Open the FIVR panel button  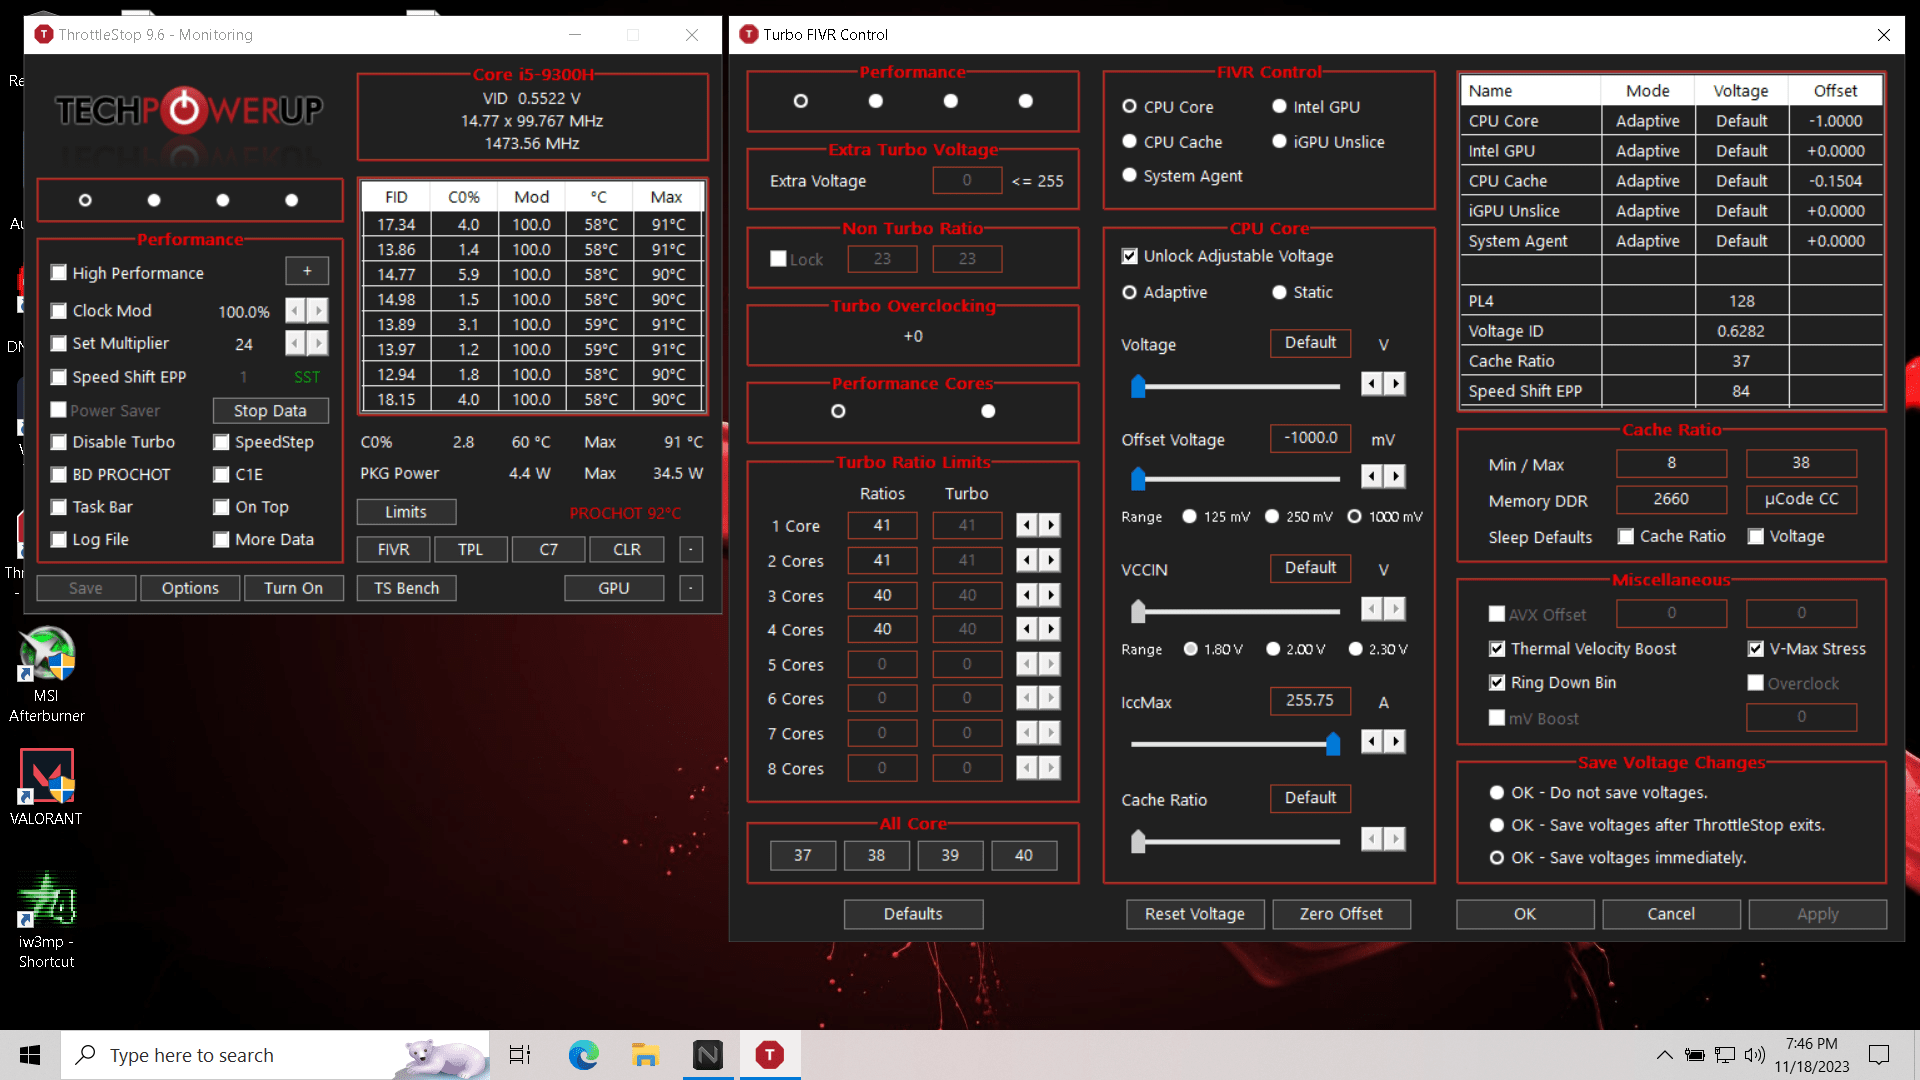[393, 549]
